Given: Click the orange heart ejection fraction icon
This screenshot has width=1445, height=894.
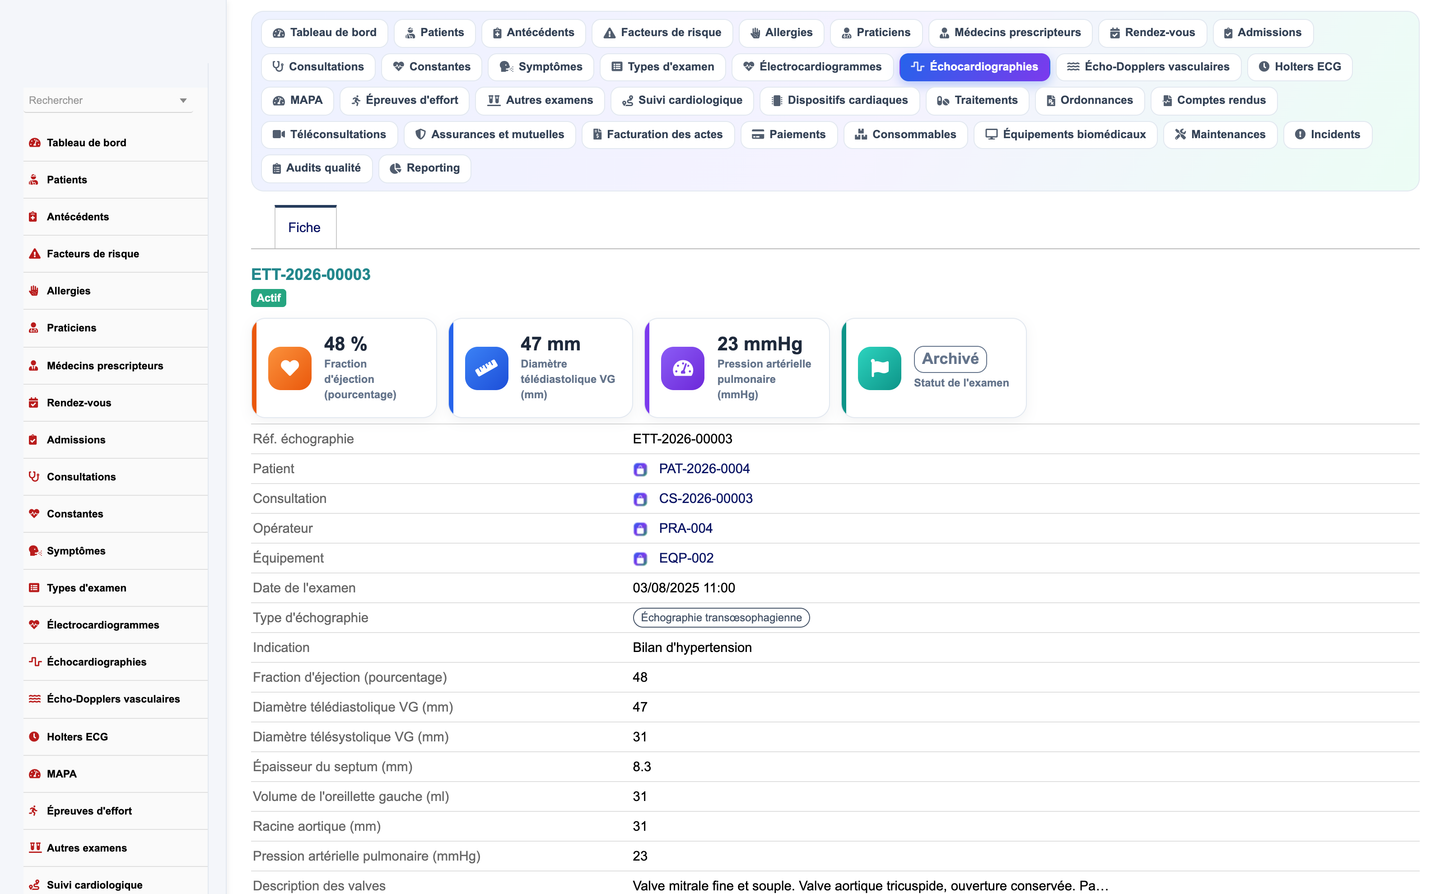Looking at the screenshot, I should point(290,368).
